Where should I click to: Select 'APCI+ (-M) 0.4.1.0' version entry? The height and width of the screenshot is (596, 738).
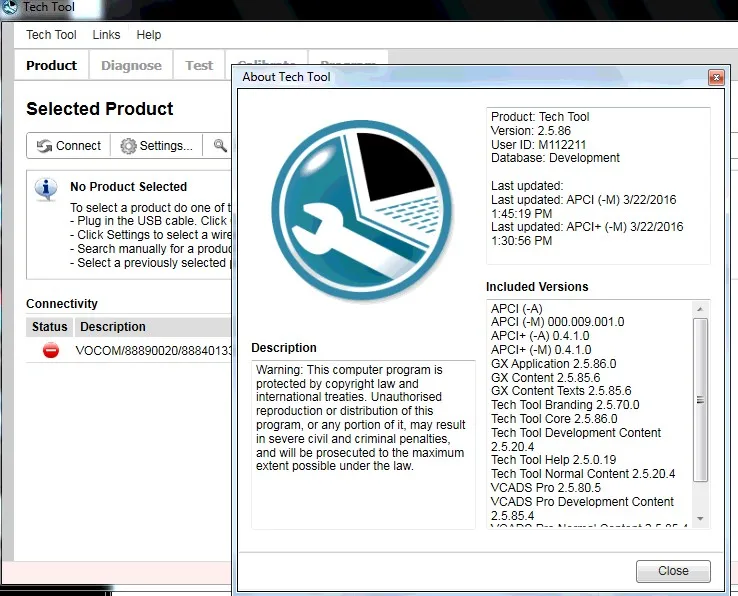tap(541, 350)
